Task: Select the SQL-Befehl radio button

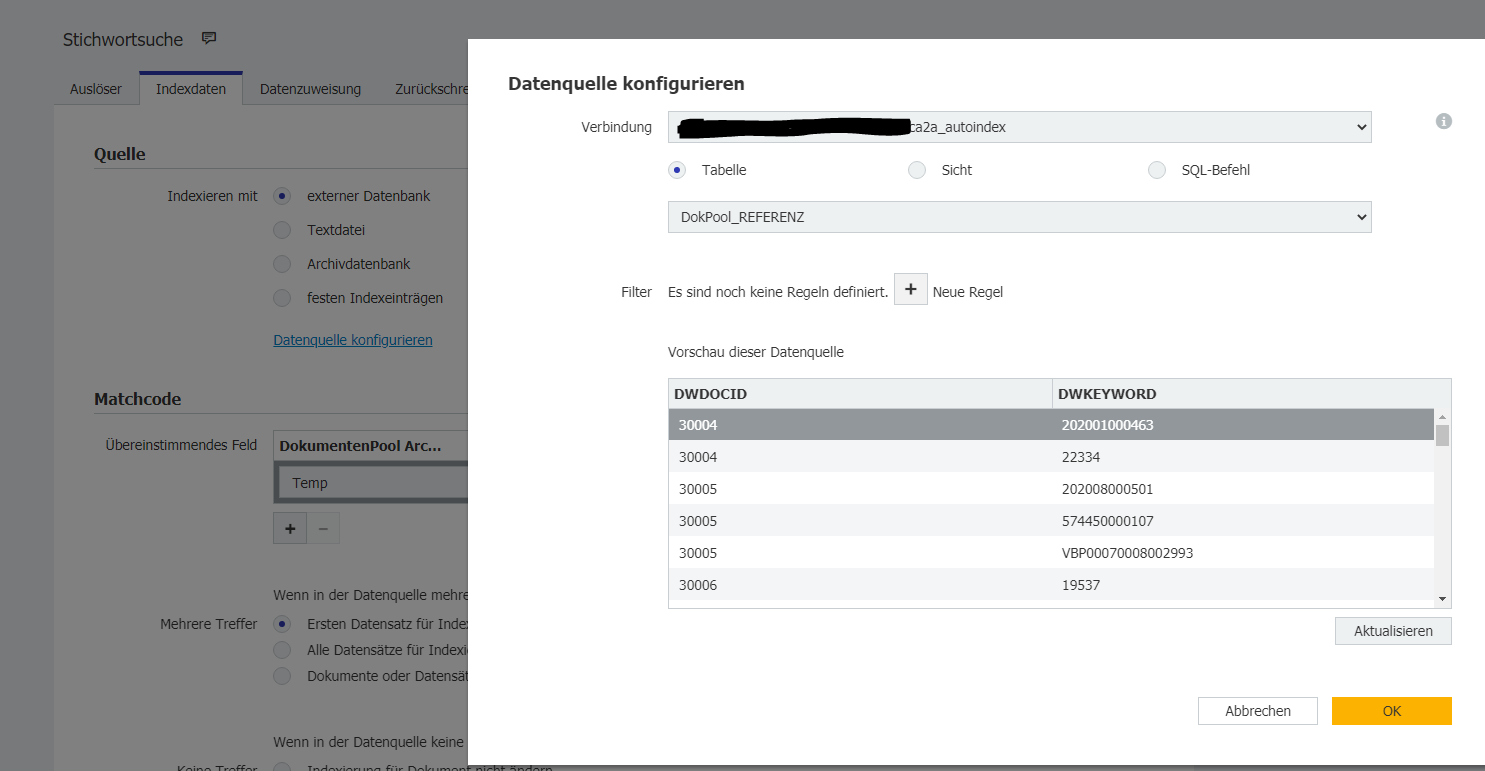Action: (x=1157, y=170)
